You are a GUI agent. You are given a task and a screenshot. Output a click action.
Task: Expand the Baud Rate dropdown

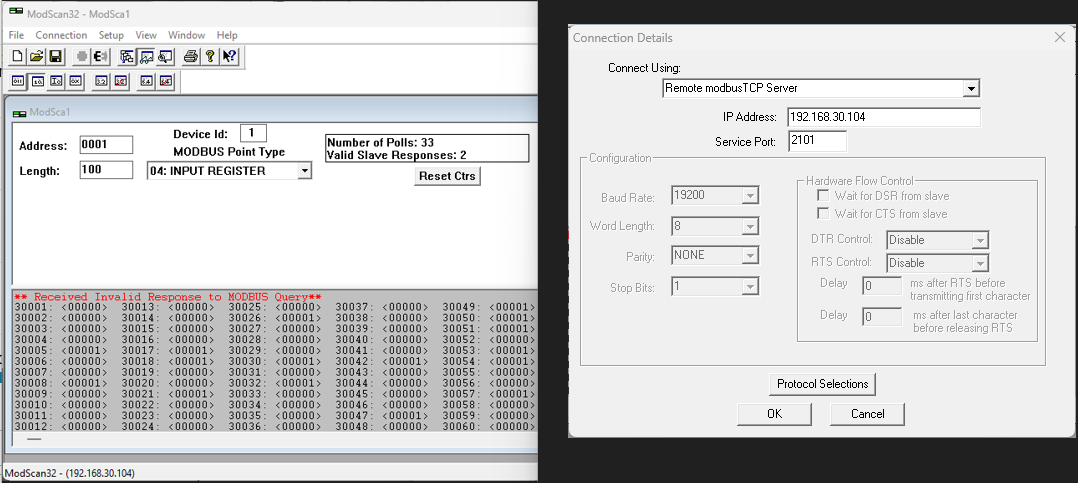pos(749,195)
